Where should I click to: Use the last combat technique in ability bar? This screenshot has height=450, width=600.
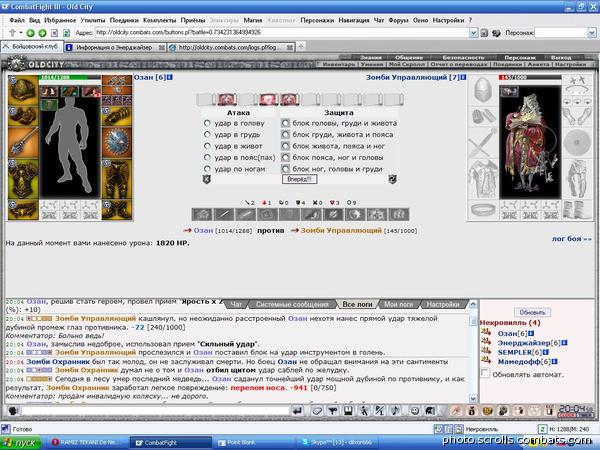point(399,214)
